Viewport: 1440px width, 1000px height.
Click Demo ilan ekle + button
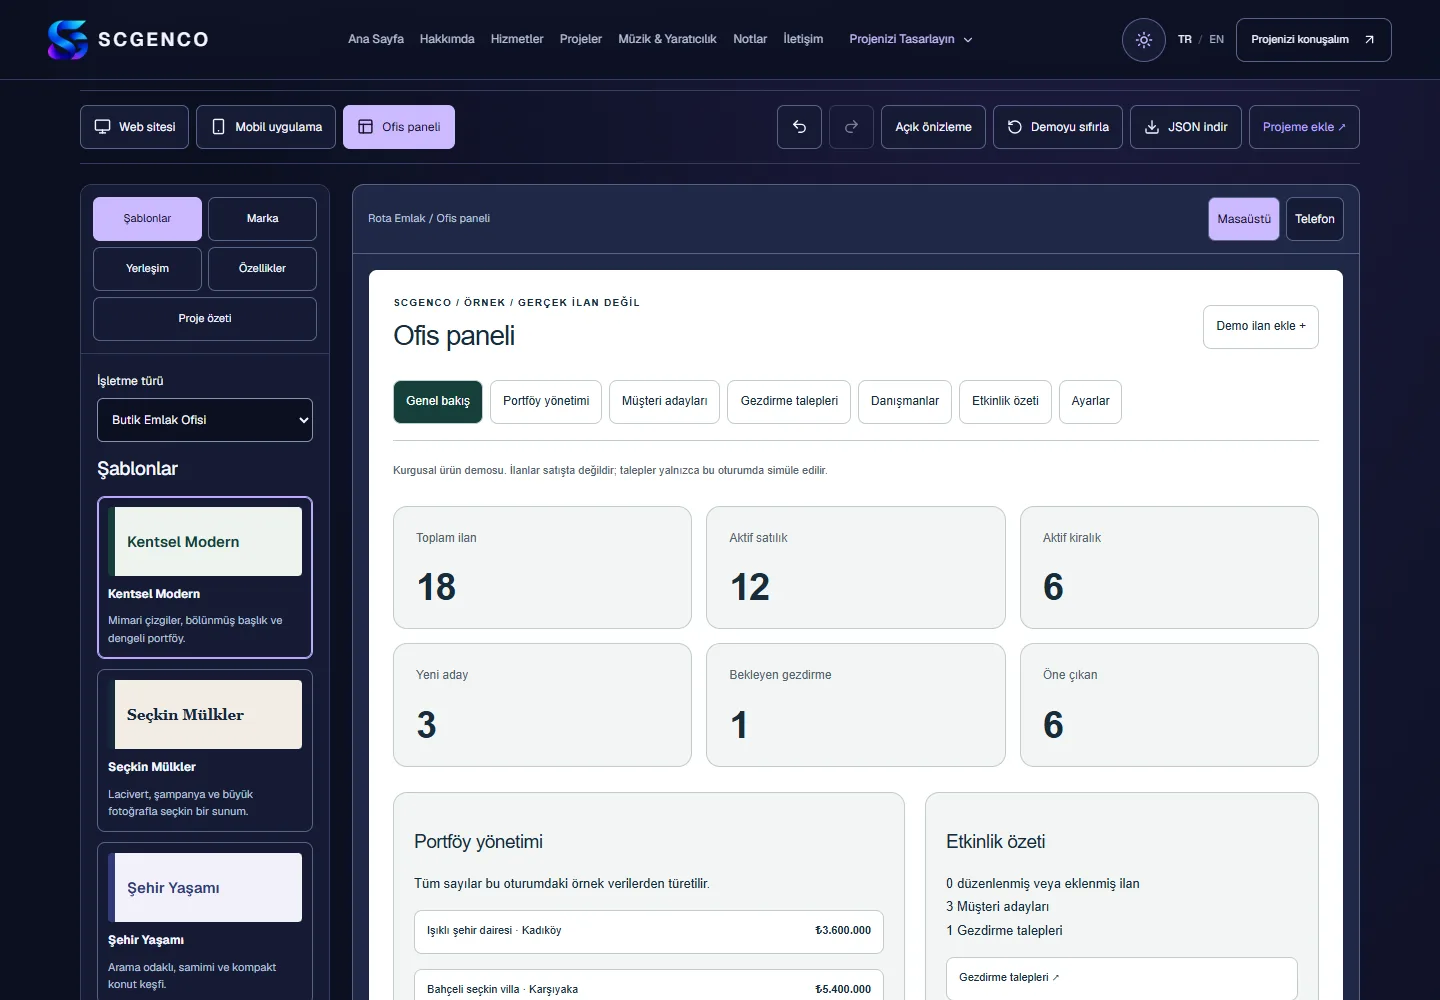pyautogui.click(x=1261, y=327)
